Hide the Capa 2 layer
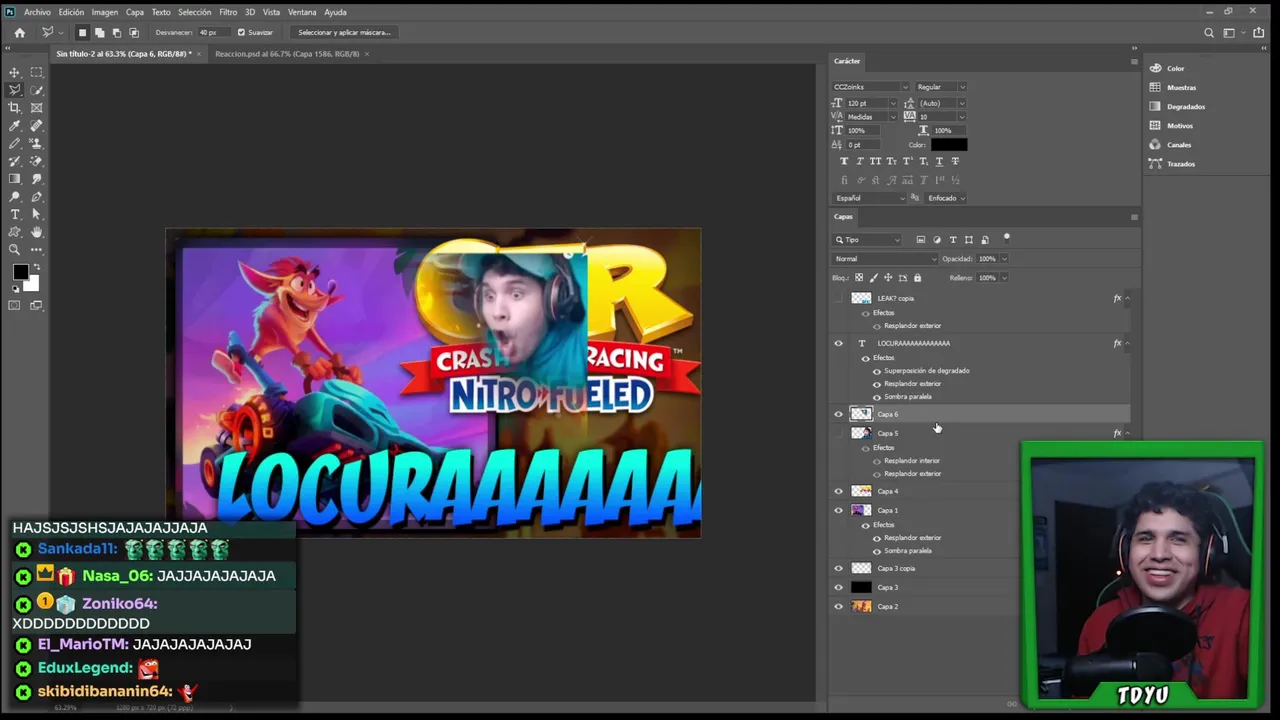1280x720 pixels. point(839,606)
